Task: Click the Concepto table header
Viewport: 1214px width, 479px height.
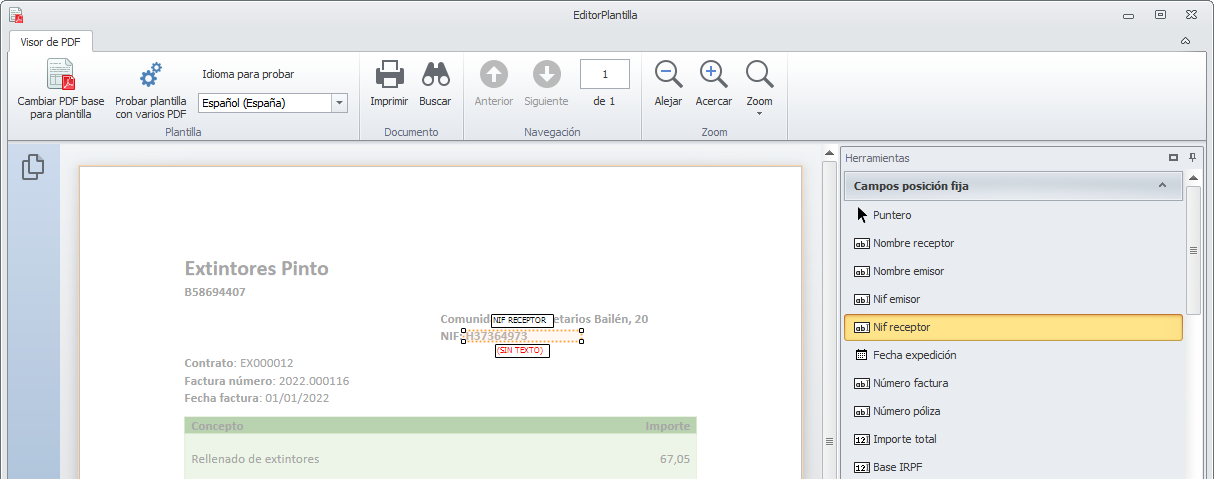Action: [x=217, y=426]
